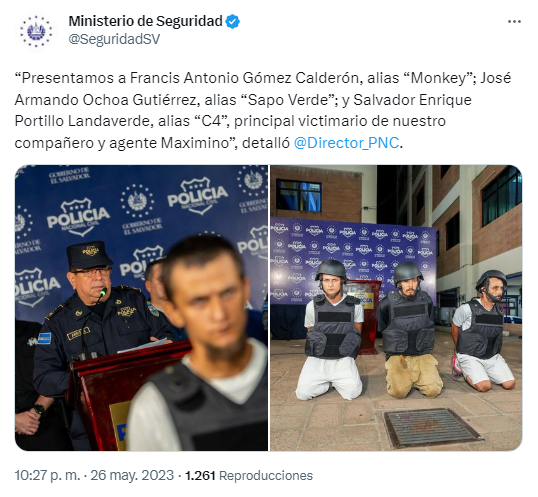Screen dimensions: 538x497
Task: Click the blurred man in foreground
Action: 197,343
